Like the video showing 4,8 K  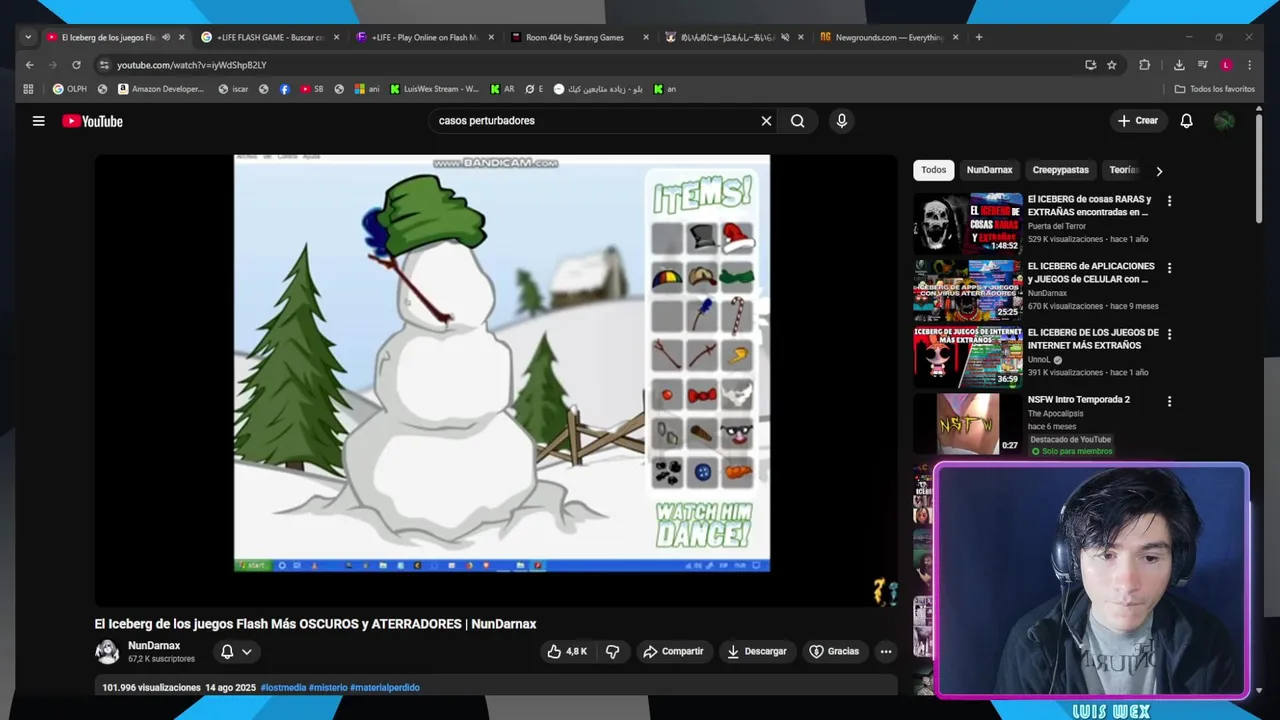[566, 651]
